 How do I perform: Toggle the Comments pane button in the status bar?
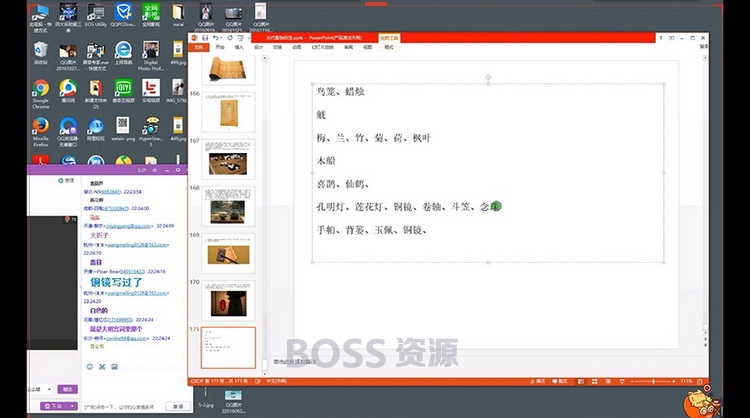560,382
